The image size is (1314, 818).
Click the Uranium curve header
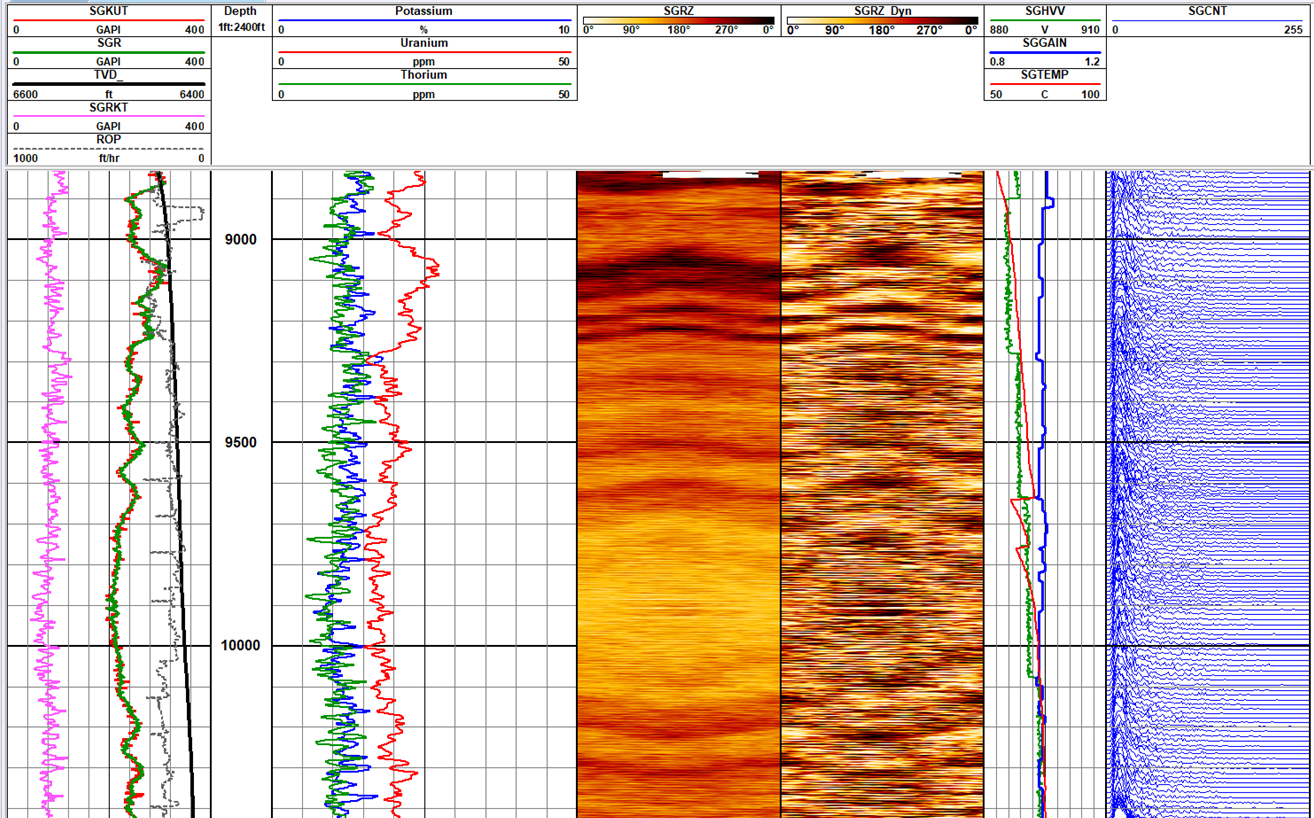425,44
